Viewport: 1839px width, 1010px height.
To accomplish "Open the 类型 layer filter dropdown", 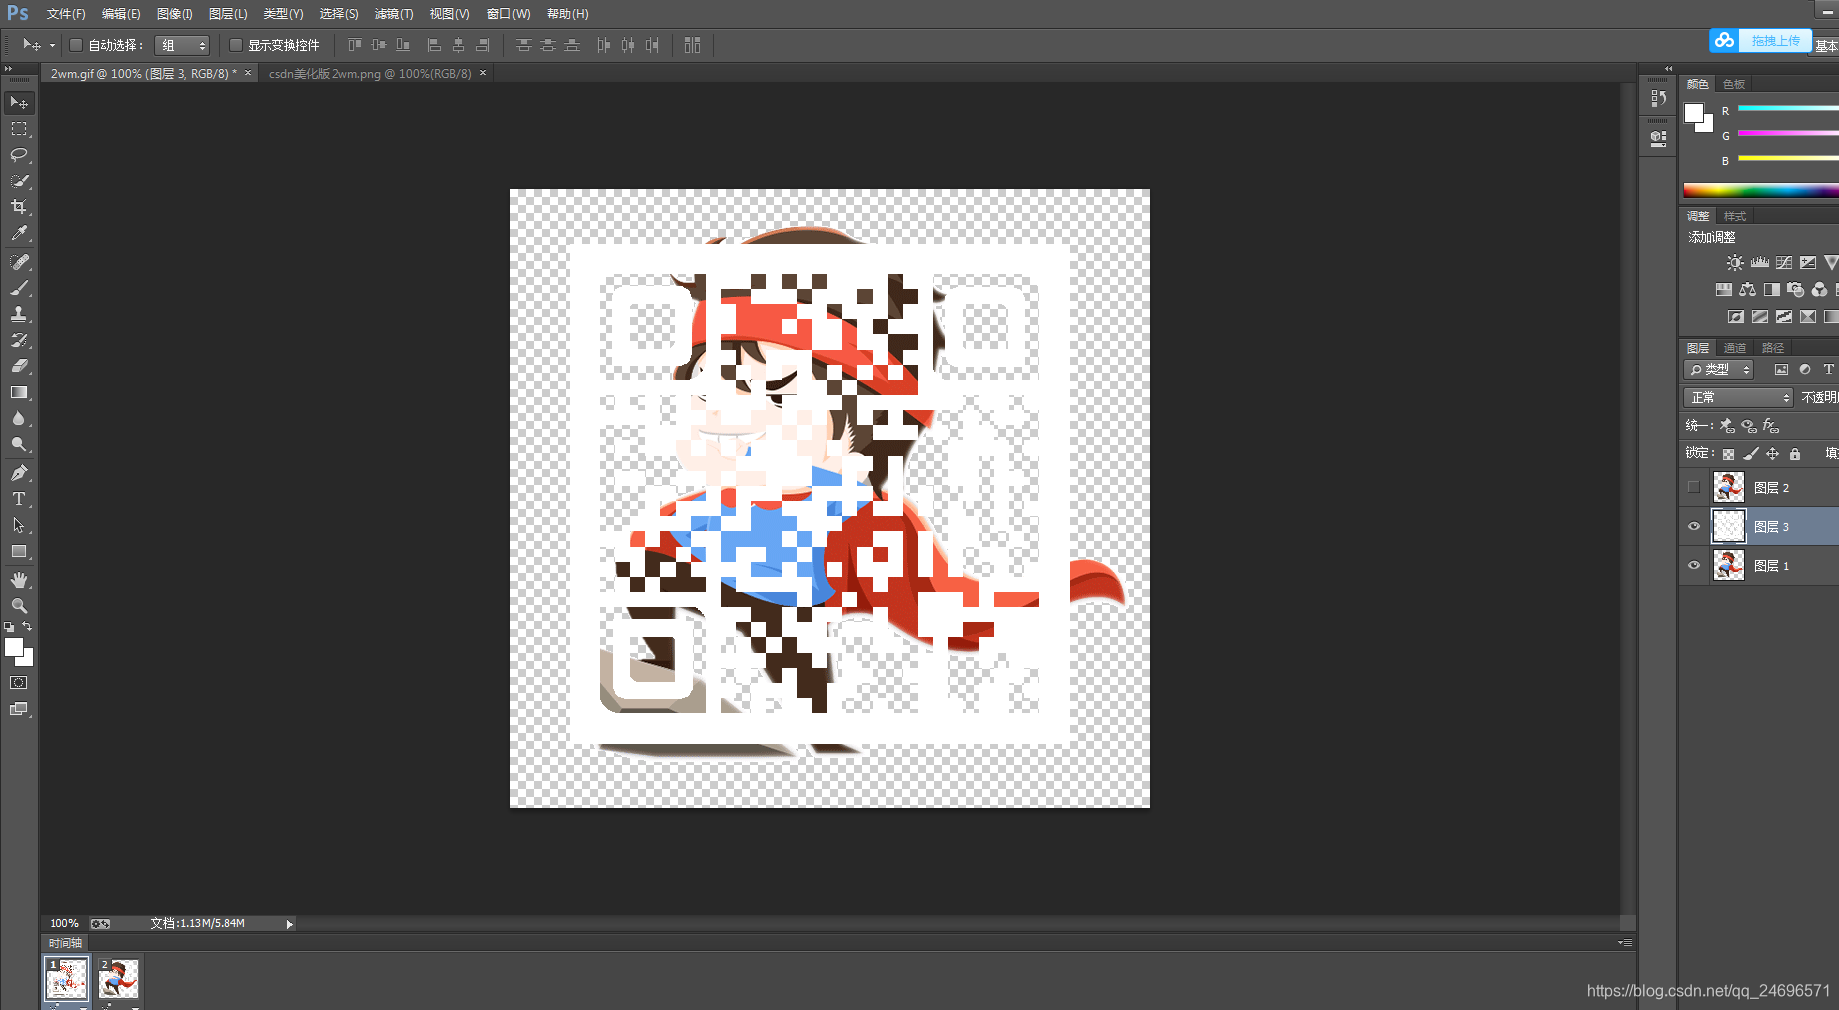I will tap(1718, 370).
